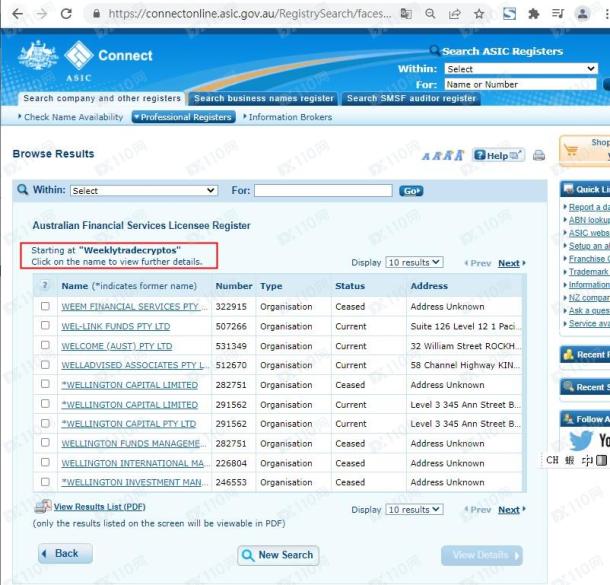Switch to Search SMSF auditor register tab
The width and height of the screenshot is (610, 585).
[x=411, y=98]
